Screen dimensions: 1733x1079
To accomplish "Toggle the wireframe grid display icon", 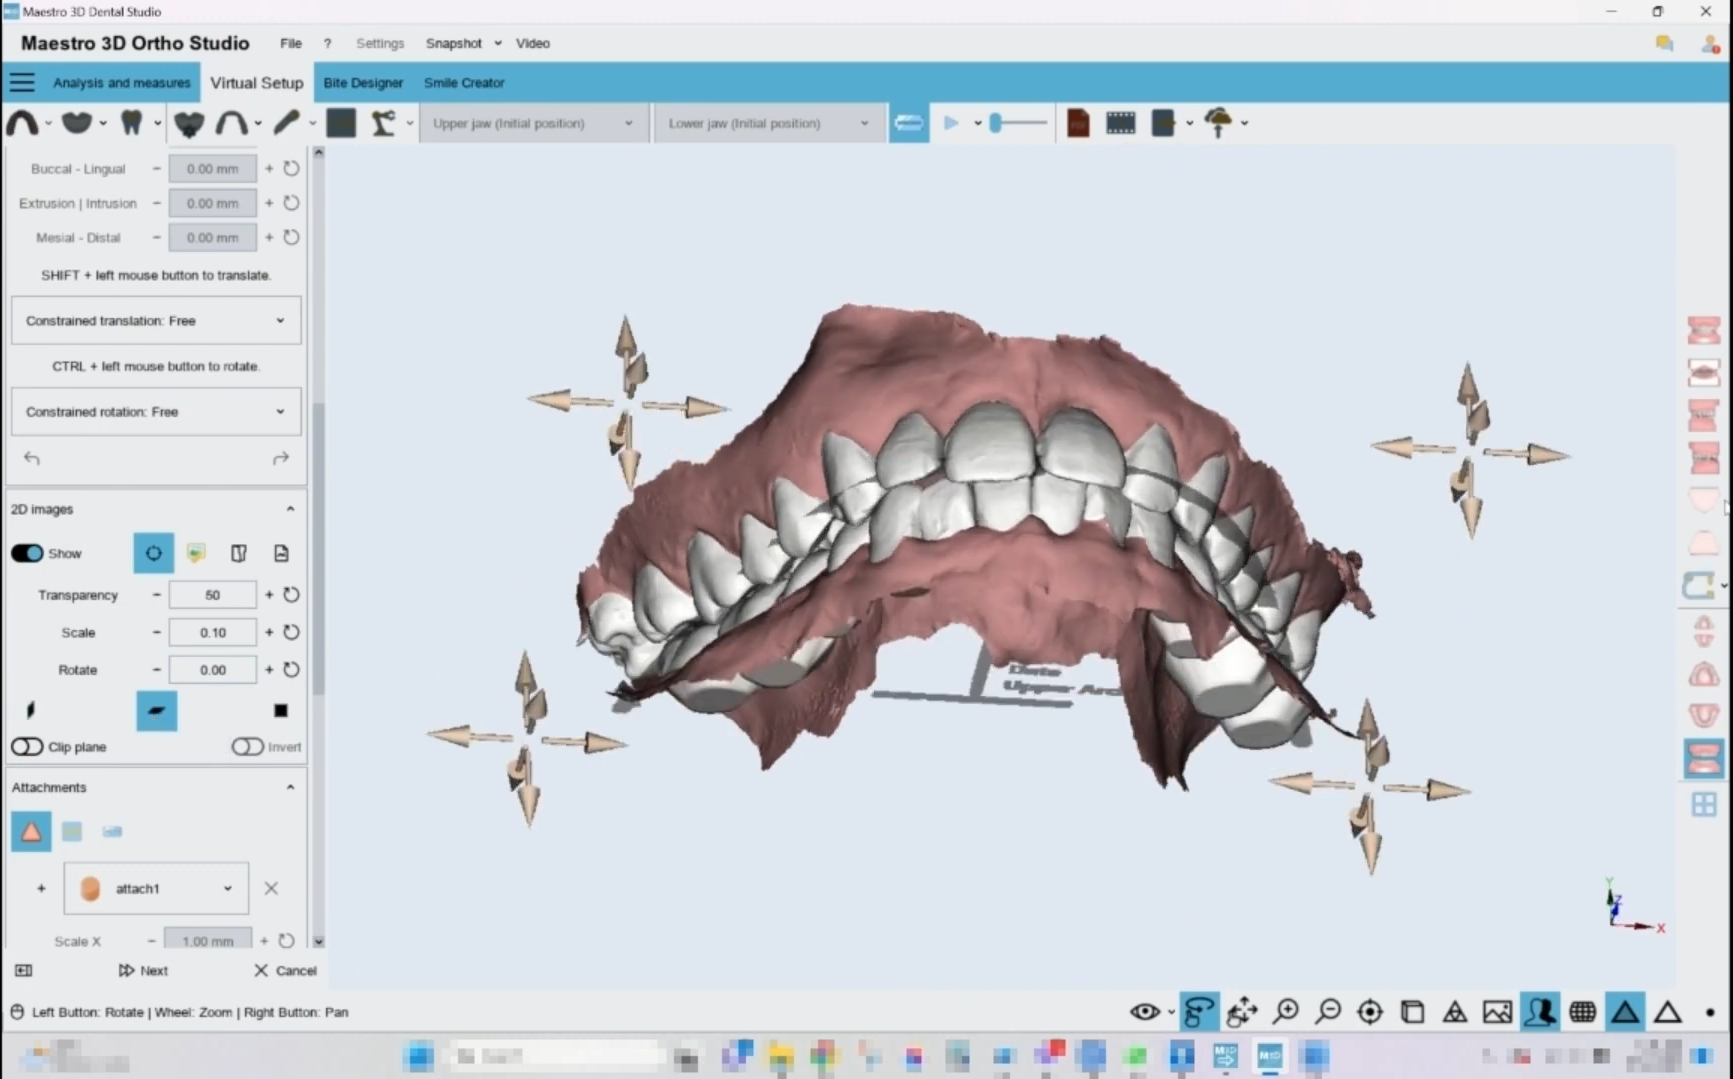I will point(1582,1012).
